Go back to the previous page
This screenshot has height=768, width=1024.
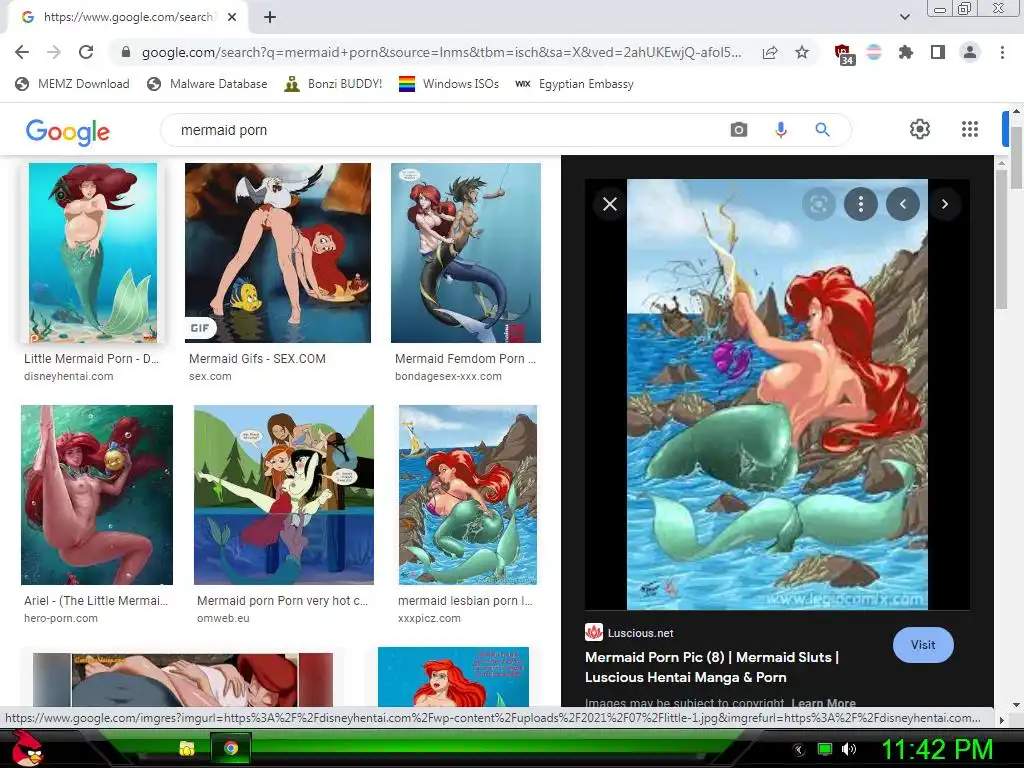[22, 52]
